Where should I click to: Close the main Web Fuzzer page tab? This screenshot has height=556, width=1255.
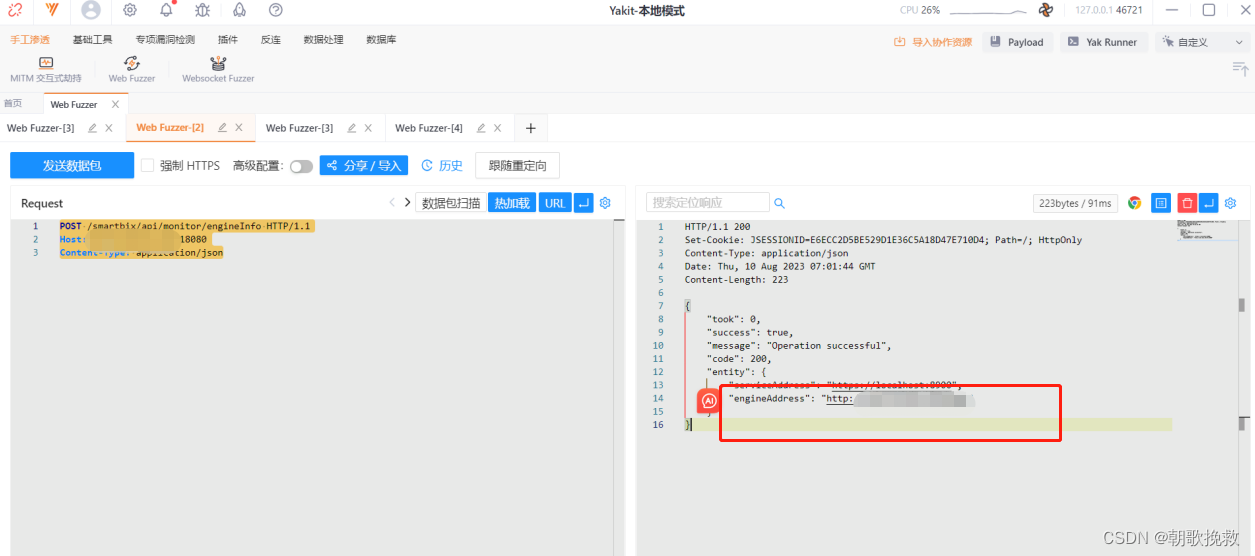point(115,104)
